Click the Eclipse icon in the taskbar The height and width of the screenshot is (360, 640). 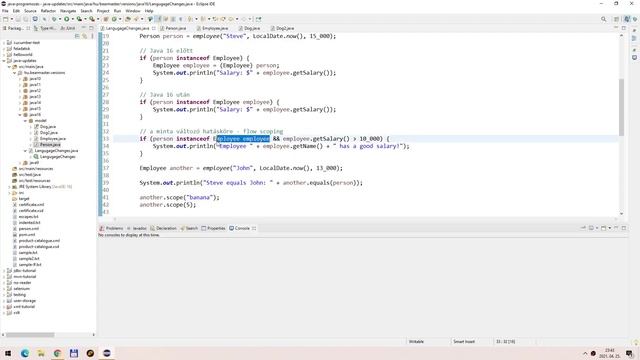[107, 353]
